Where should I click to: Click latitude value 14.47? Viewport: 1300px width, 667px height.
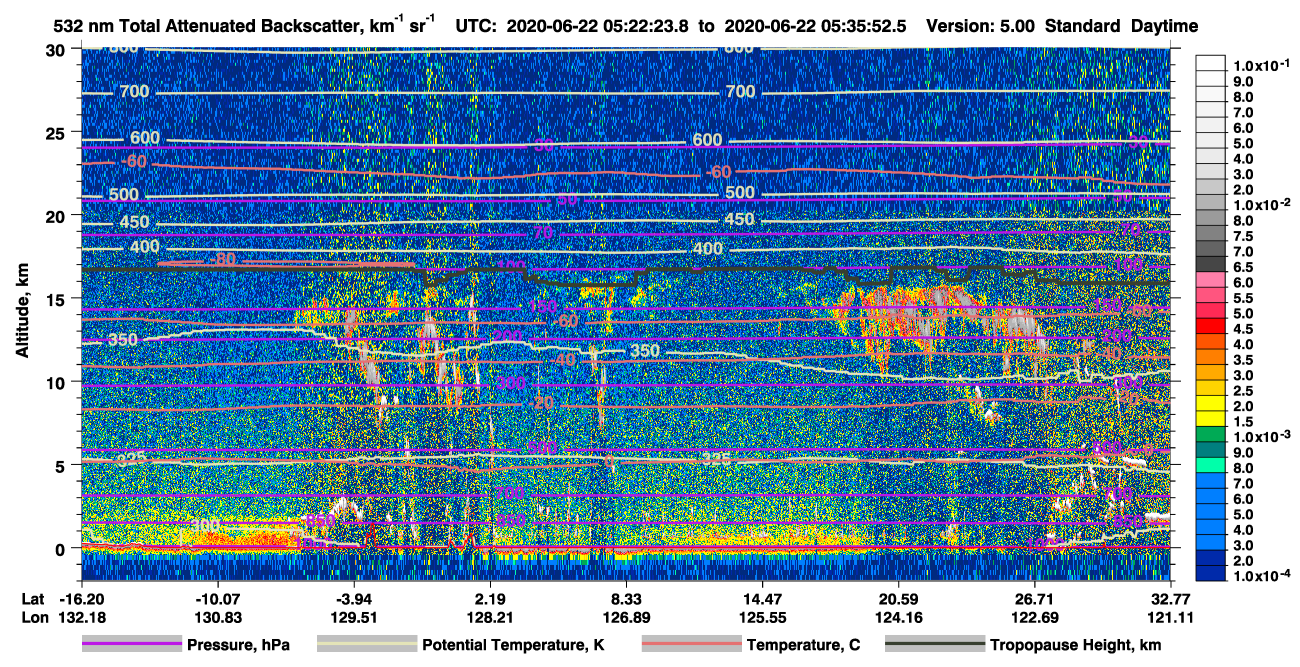(762, 599)
